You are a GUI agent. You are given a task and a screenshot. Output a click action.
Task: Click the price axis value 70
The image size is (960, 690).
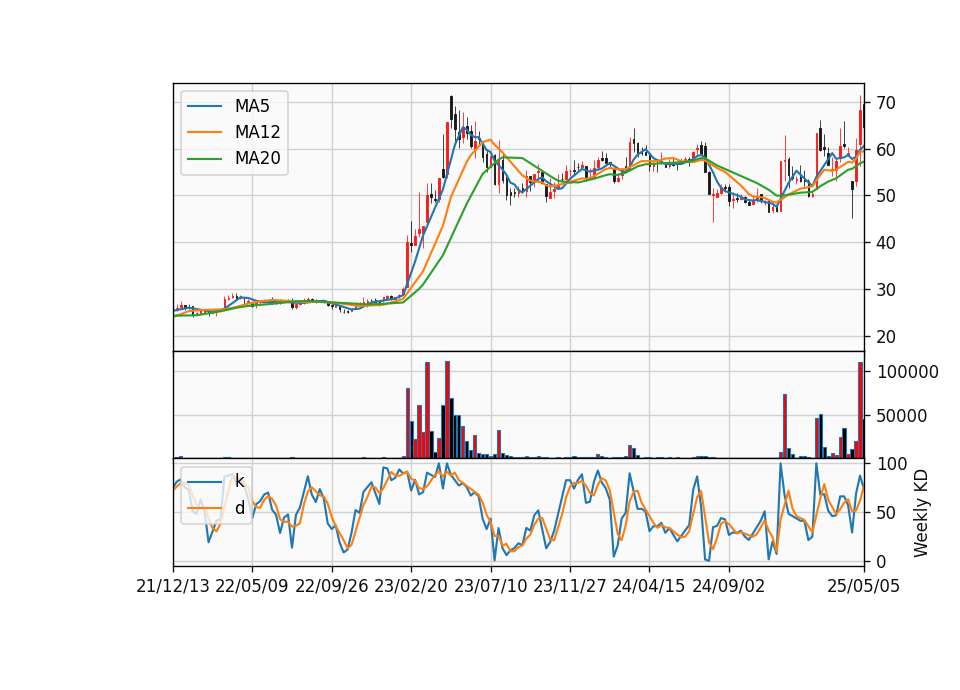pos(886,103)
